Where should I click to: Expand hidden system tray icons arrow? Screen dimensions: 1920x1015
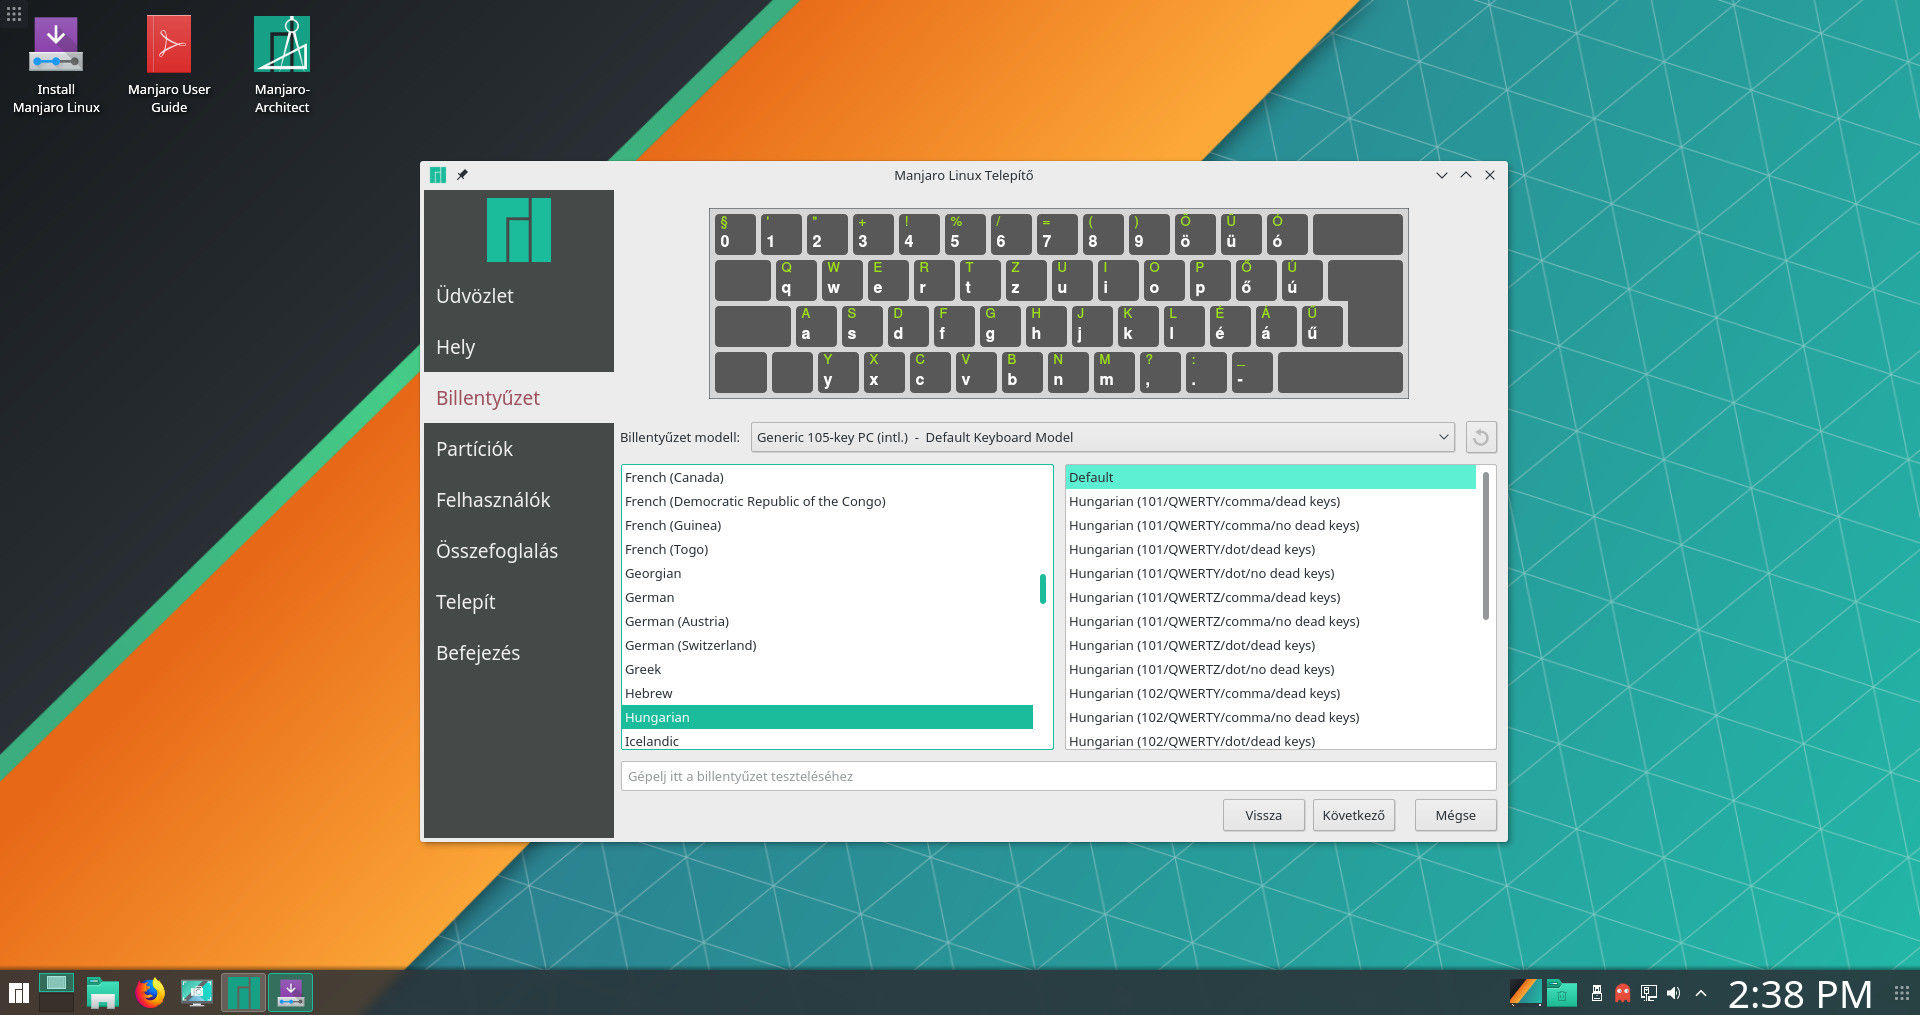(x=1701, y=993)
